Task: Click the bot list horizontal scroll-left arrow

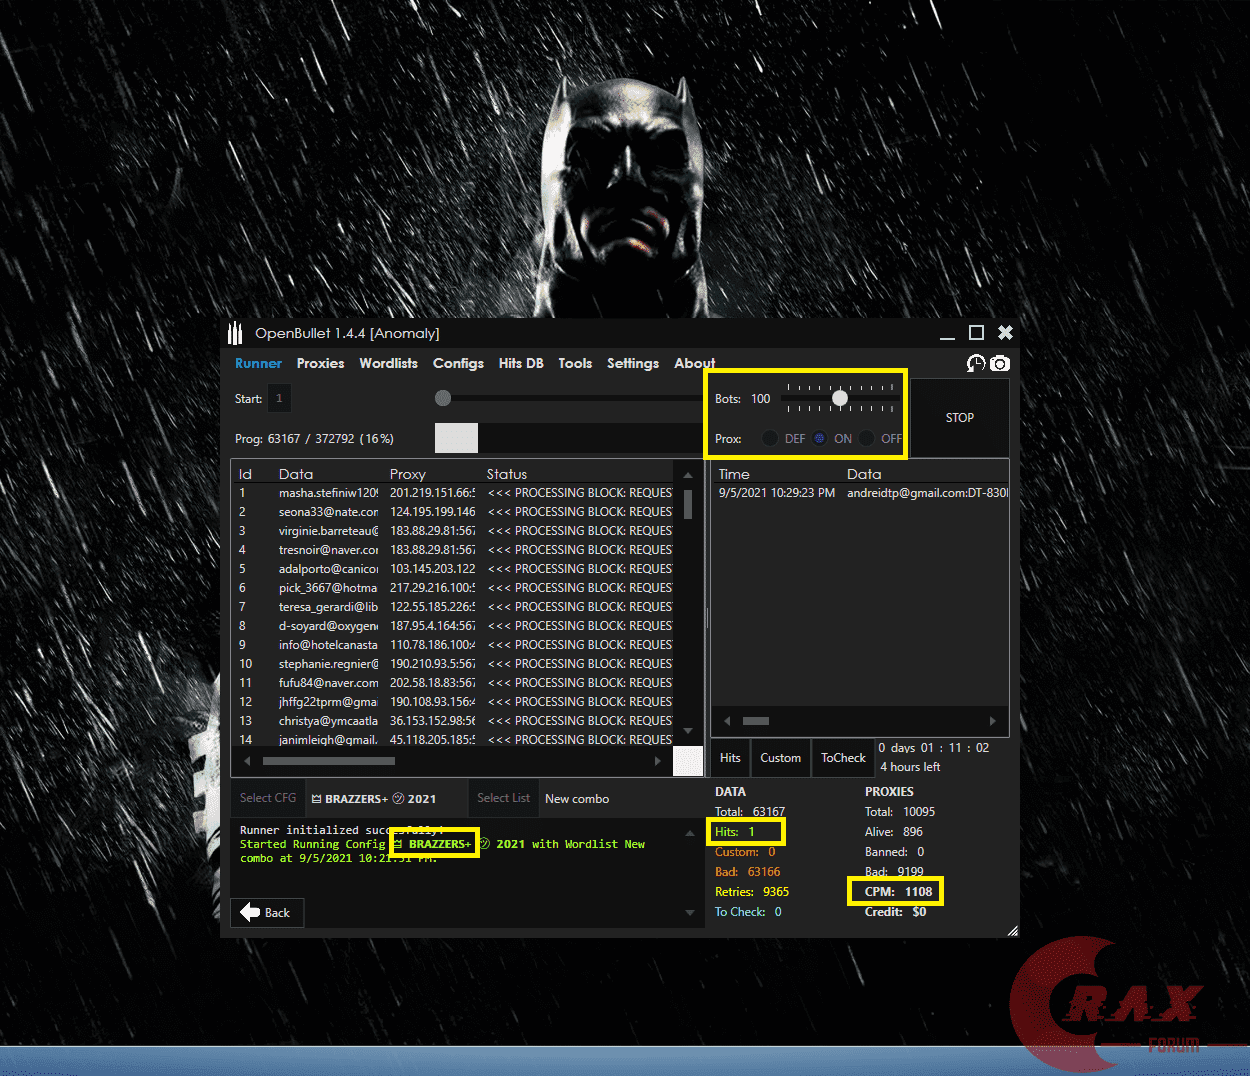Action: [246, 761]
